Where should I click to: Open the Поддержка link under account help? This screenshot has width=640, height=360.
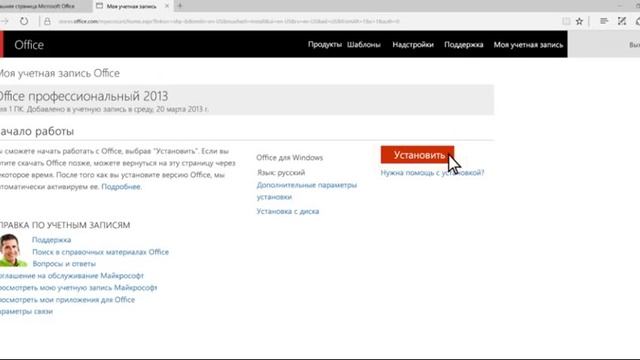pyautogui.click(x=51, y=240)
